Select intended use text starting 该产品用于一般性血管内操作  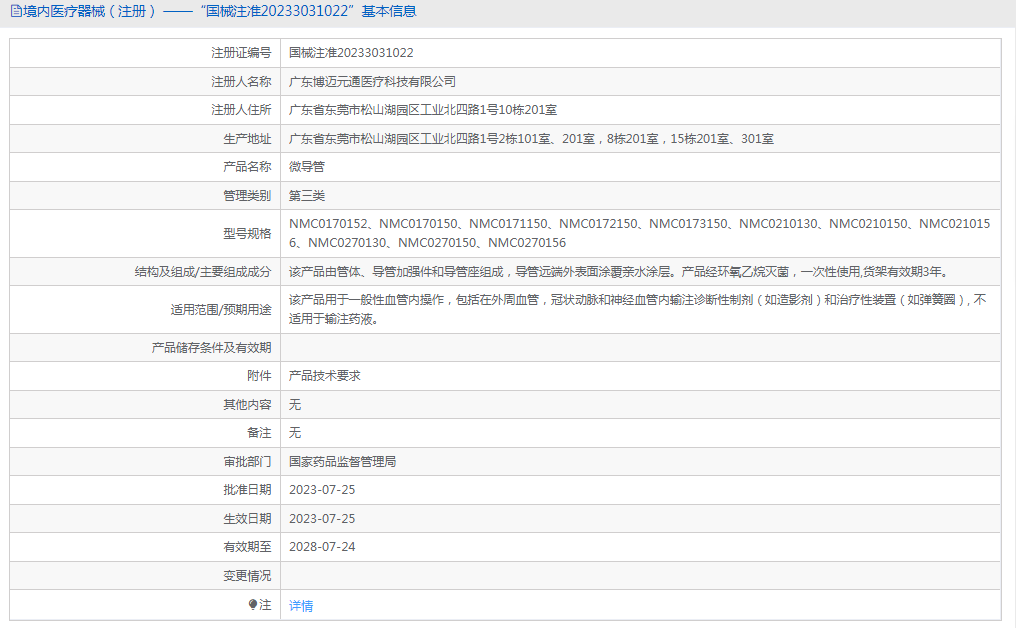(638, 309)
